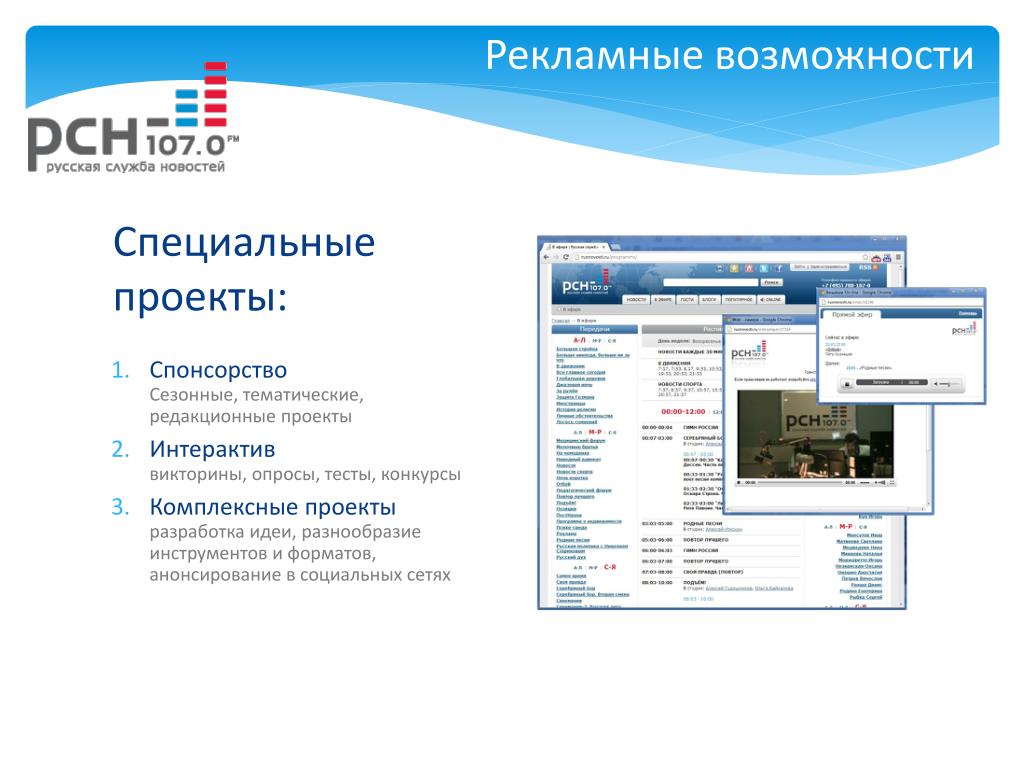Click the speaker icon in the radio player
Screen dimensions: 1024x768
935,383
